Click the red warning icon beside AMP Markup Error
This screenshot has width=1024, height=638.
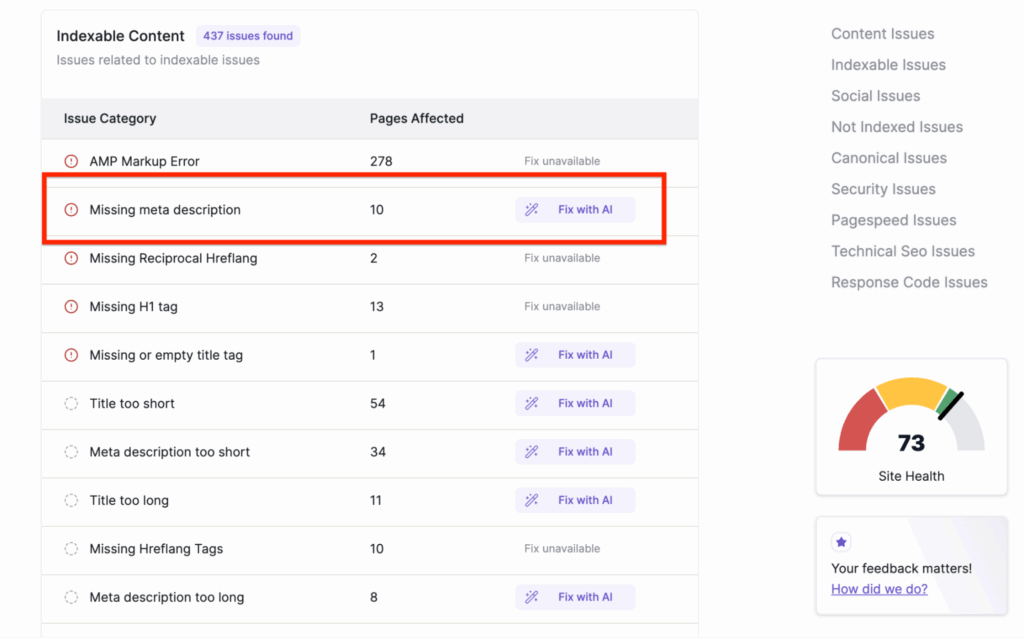[x=71, y=161]
